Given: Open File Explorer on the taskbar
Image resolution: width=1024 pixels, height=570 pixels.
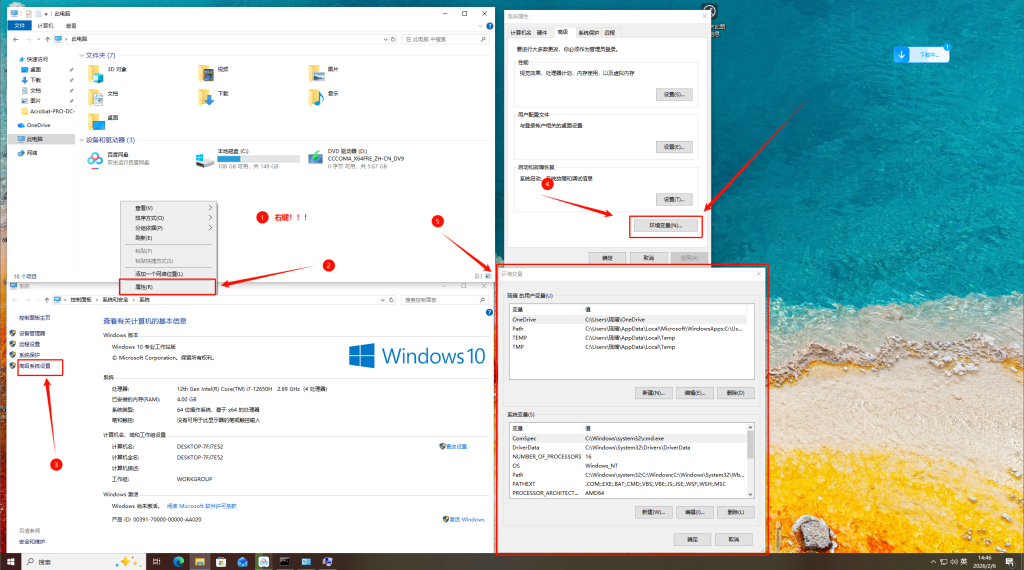Looking at the screenshot, I should [x=200, y=562].
